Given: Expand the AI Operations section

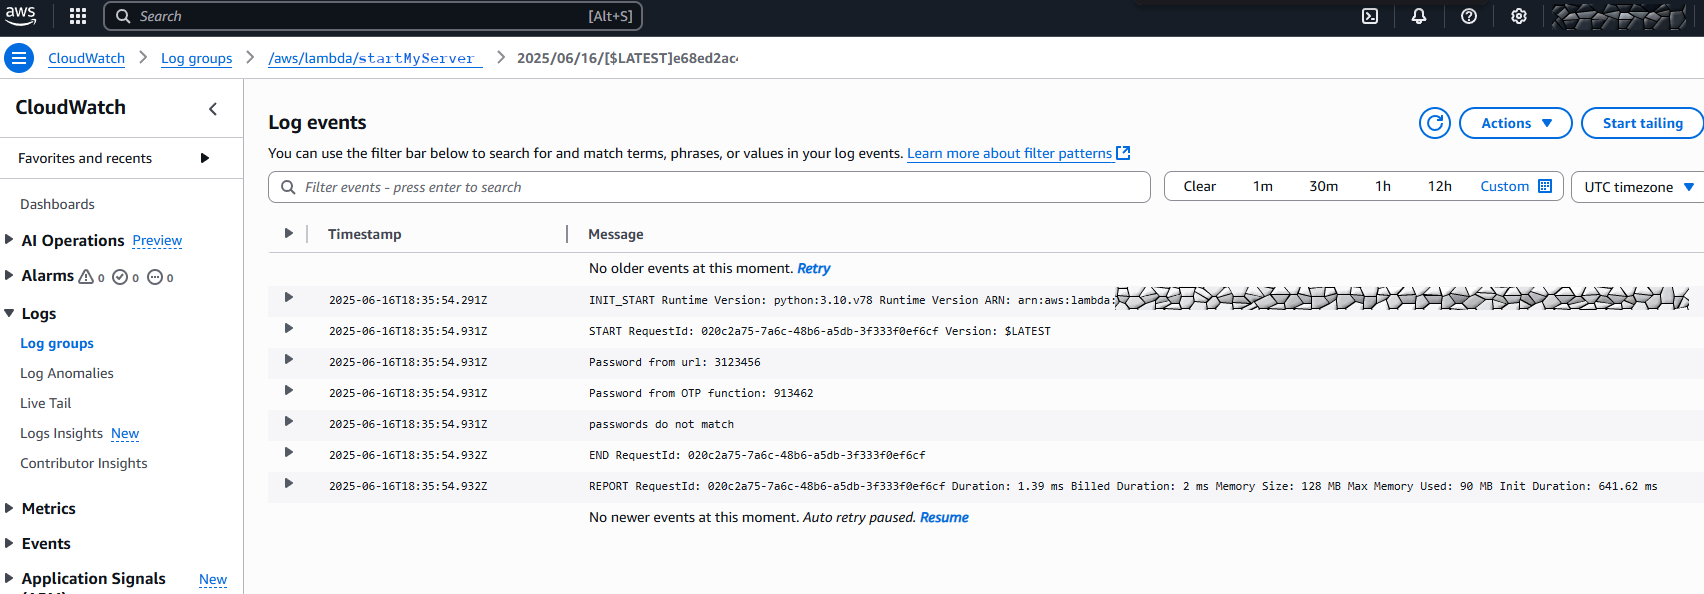Looking at the screenshot, I should 9,239.
